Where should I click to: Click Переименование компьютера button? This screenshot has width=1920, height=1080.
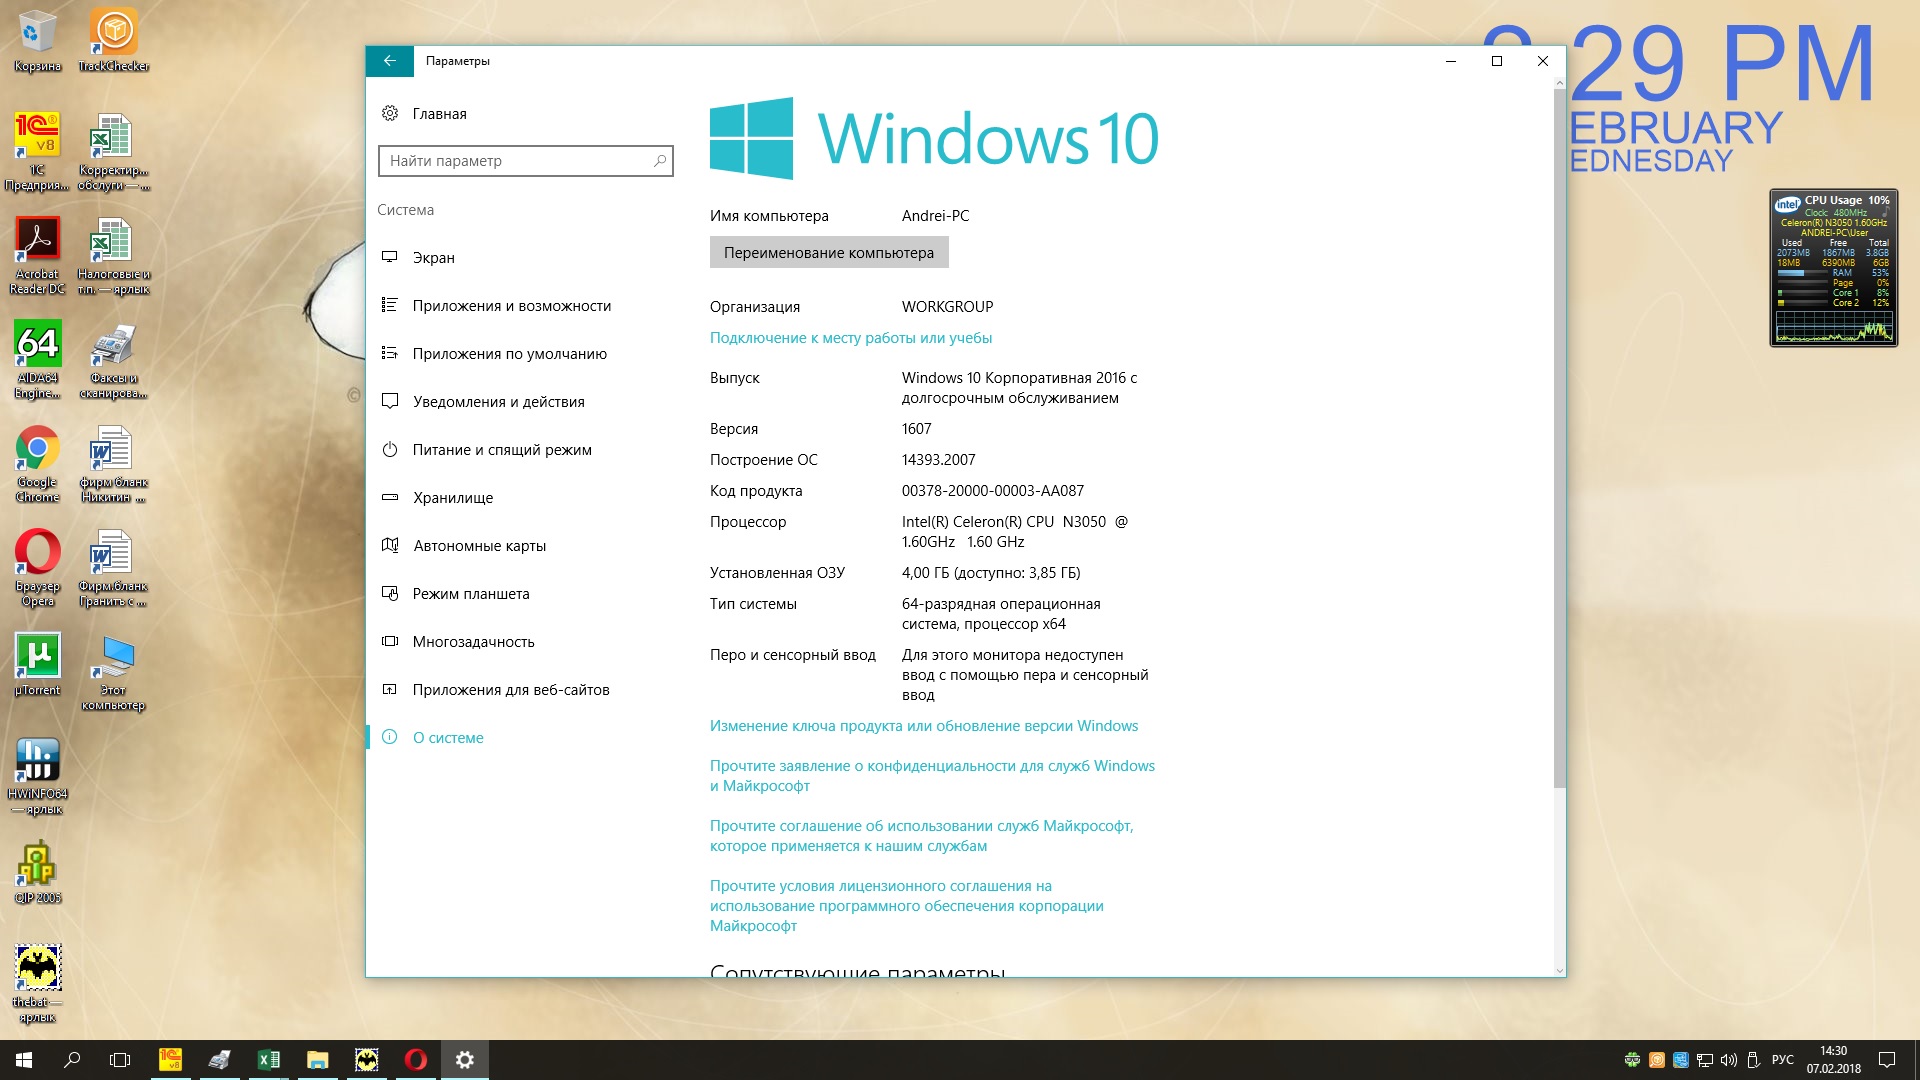point(829,252)
